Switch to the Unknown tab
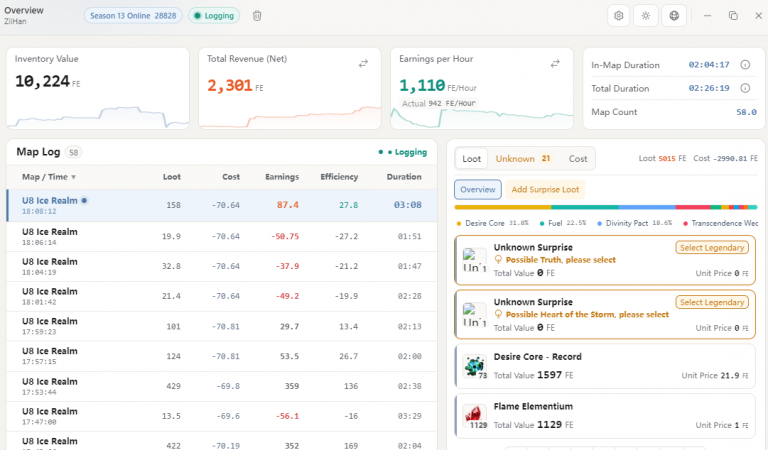Viewport: 768px width, 450px height. pos(523,159)
